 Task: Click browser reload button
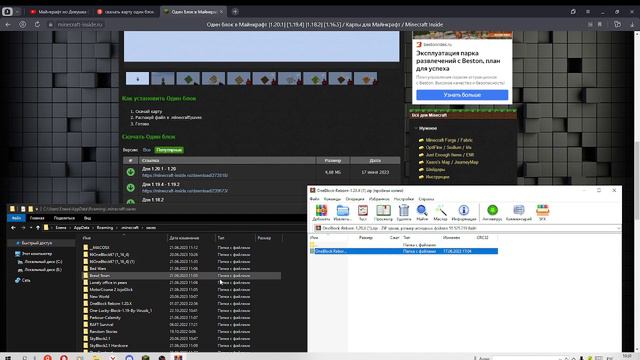(x=37, y=24)
